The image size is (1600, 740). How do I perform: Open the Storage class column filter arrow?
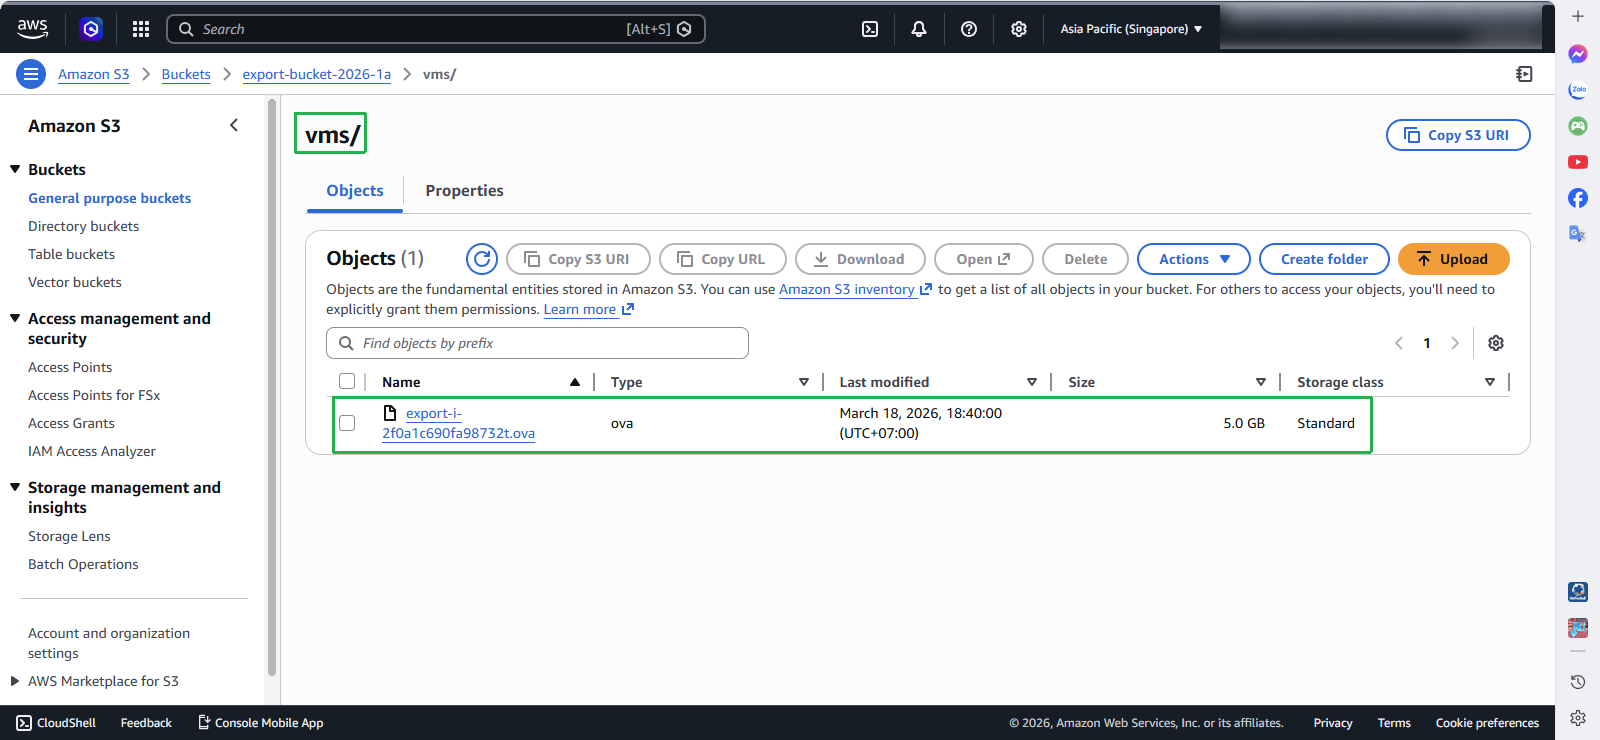pyautogui.click(x=1490, y=382)
